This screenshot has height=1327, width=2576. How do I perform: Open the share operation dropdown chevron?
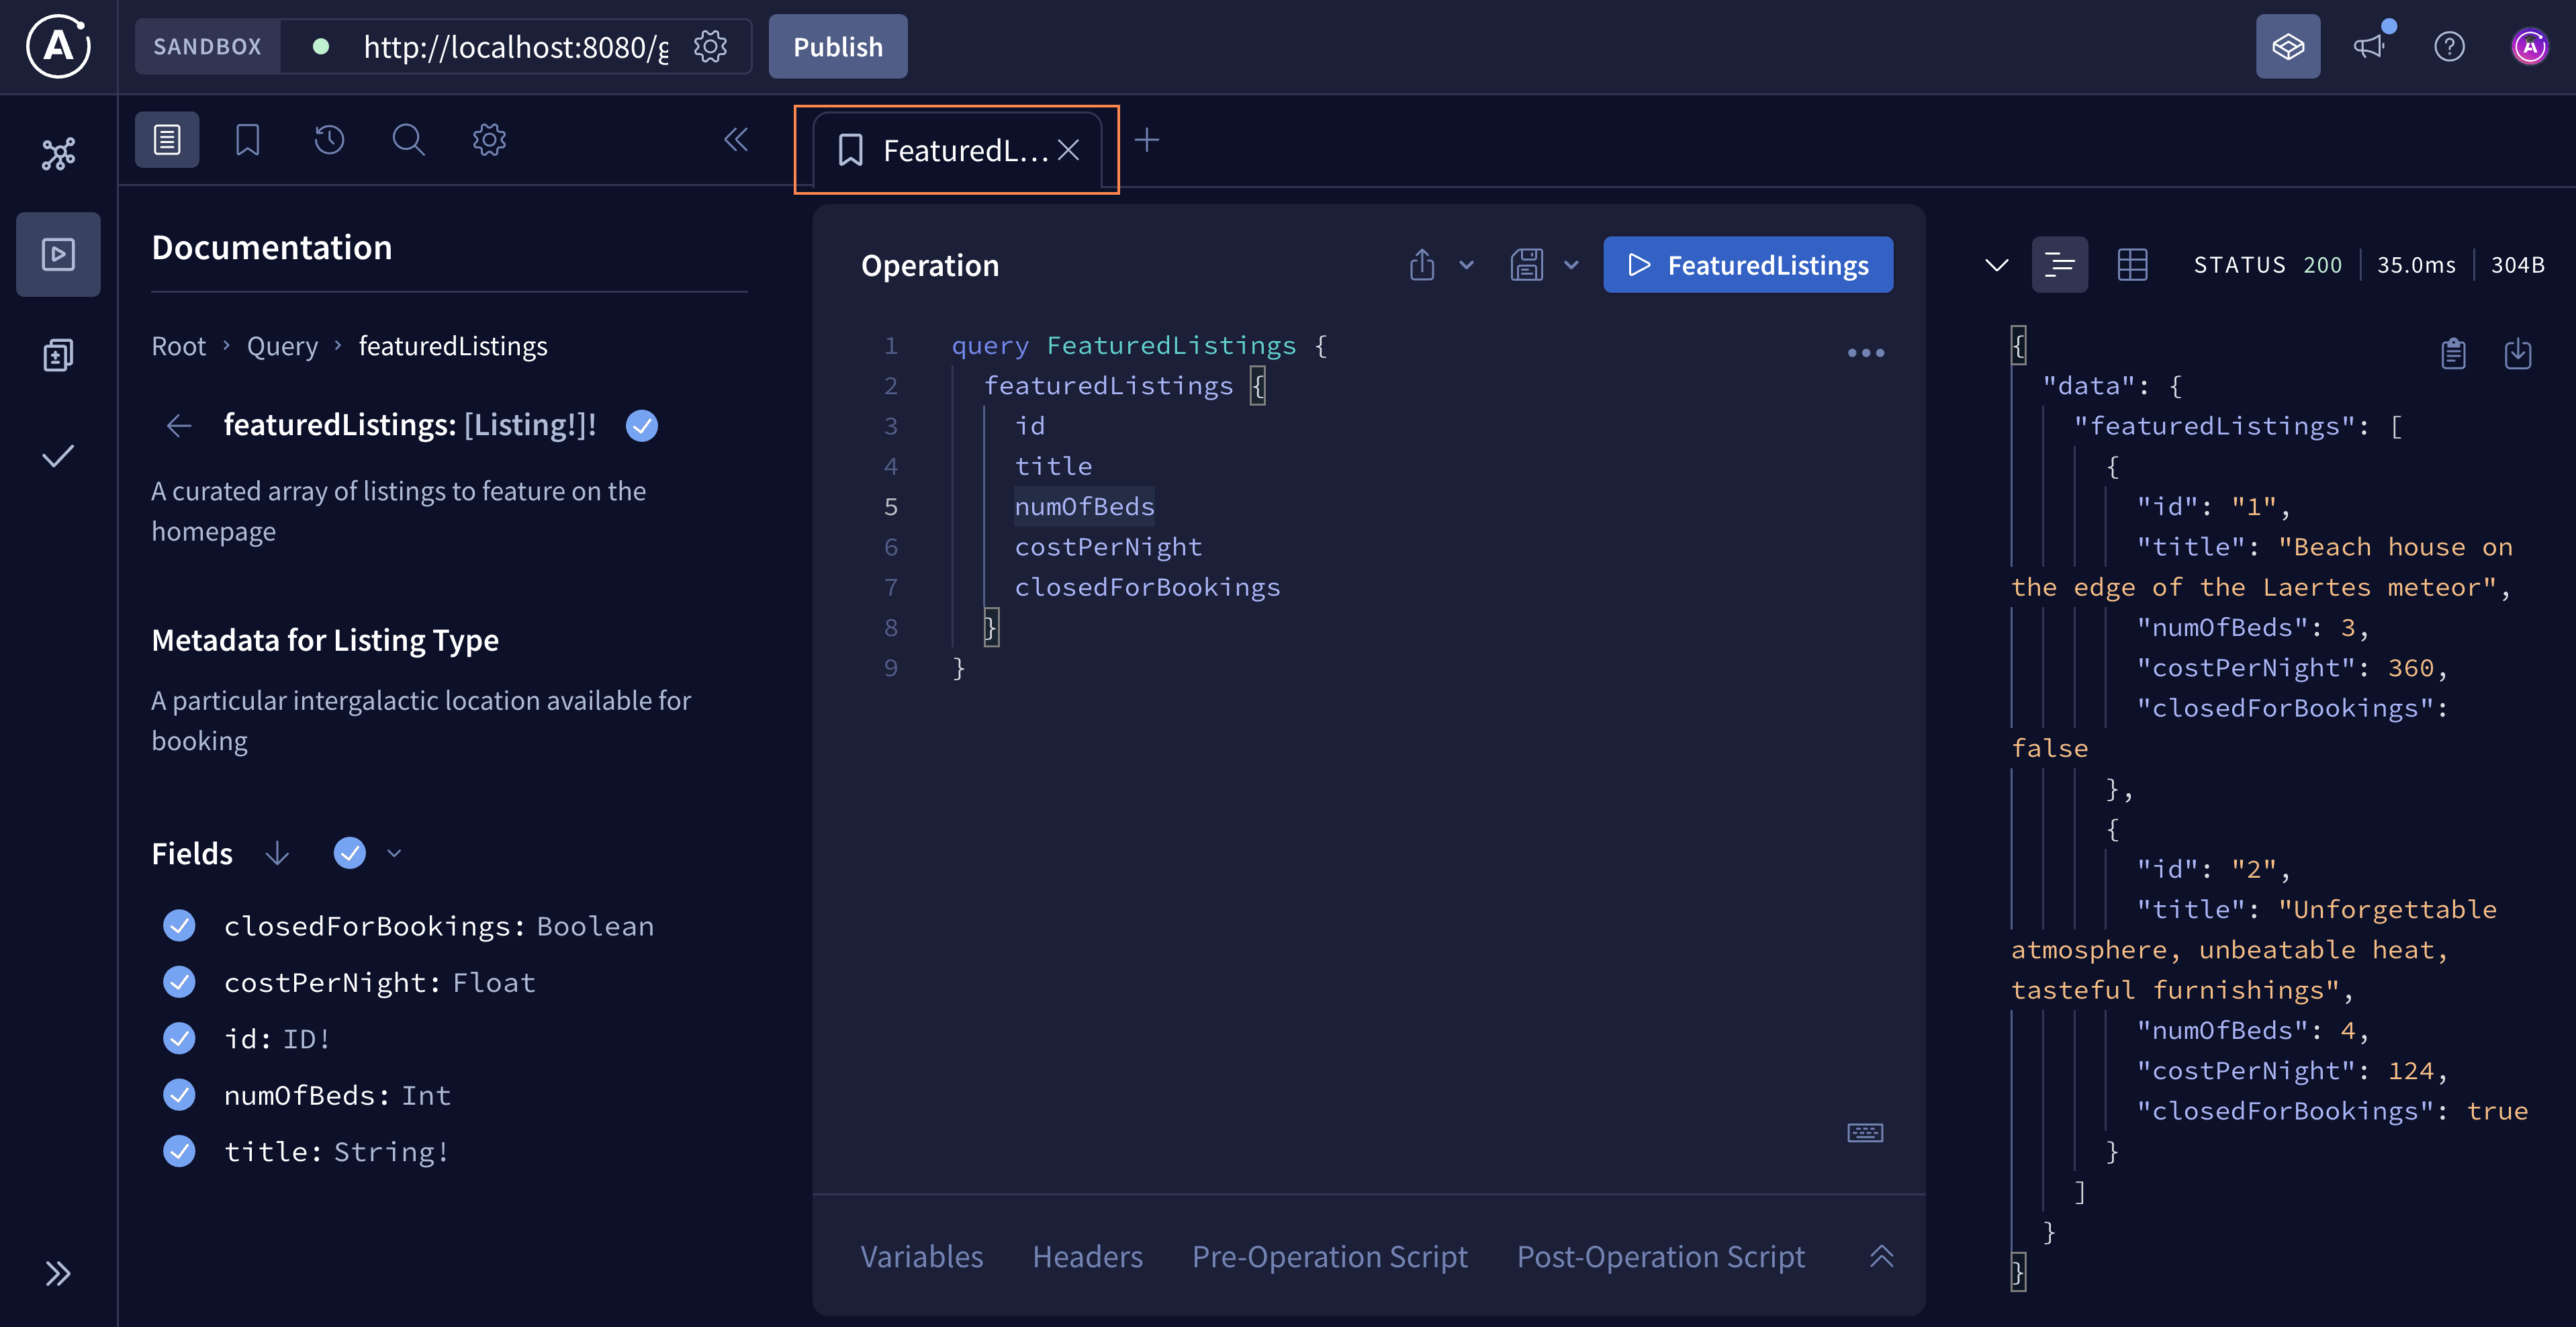click(1467, 264)
